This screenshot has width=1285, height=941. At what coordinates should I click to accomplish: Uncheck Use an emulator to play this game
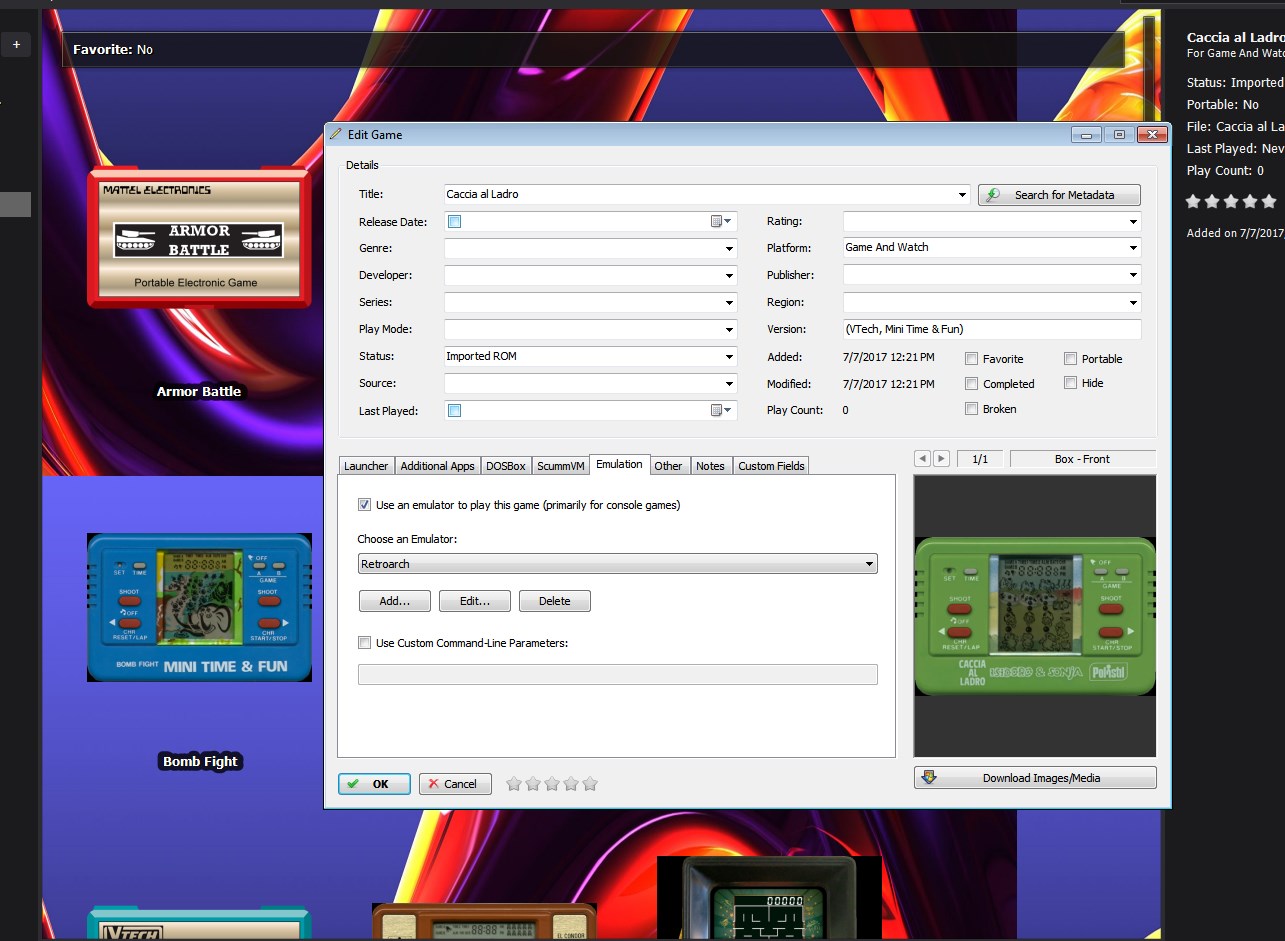tap(364, 505)
